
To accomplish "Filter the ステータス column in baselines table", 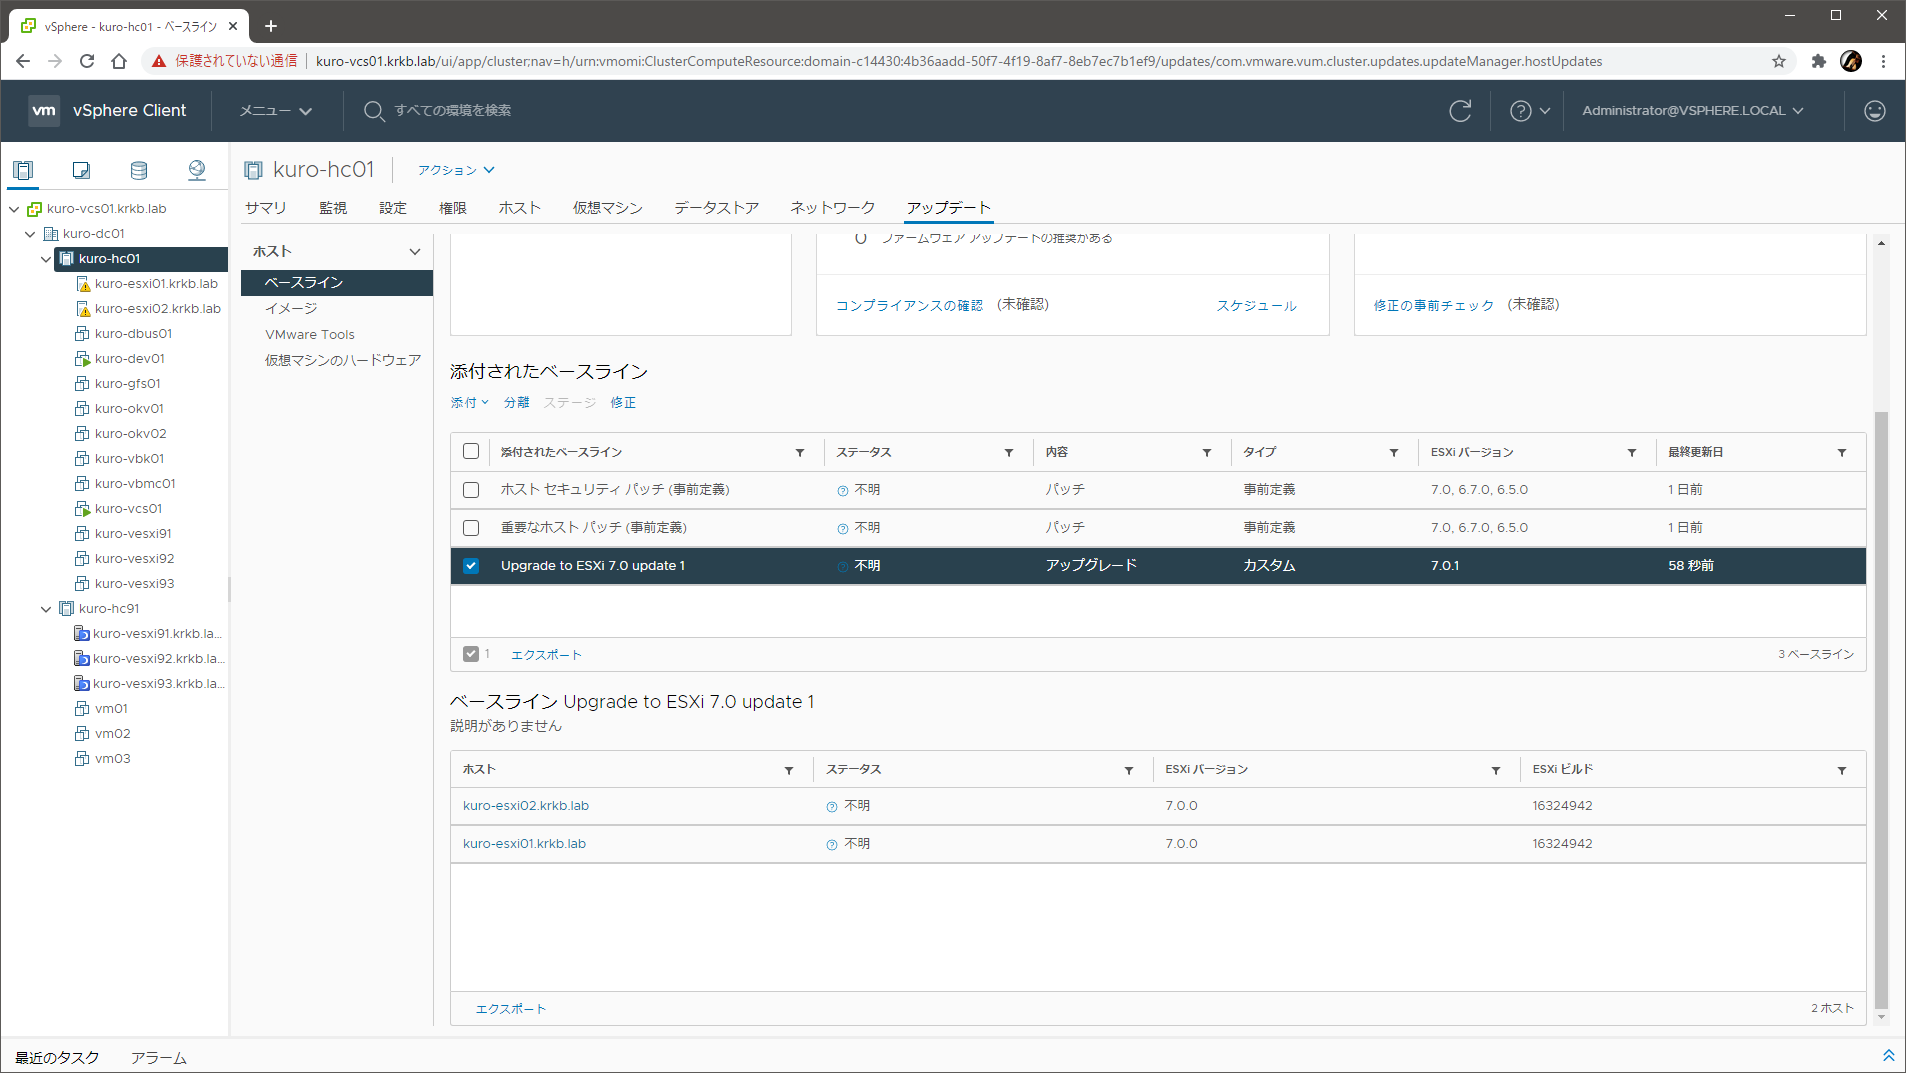I will coord(1009,453).
